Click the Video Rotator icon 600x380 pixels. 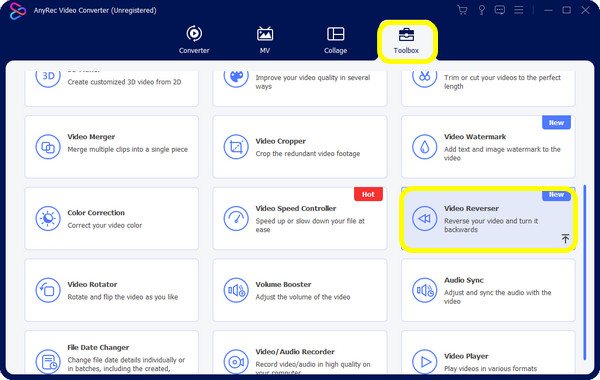click(48, 290)
